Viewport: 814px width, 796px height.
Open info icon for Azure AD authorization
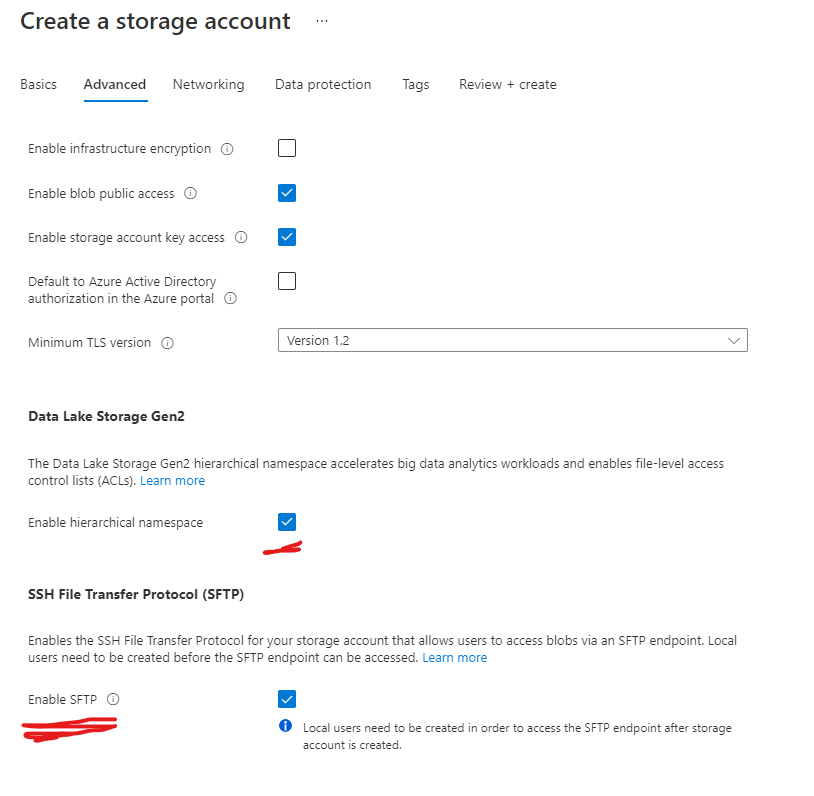tap(230, 299)
